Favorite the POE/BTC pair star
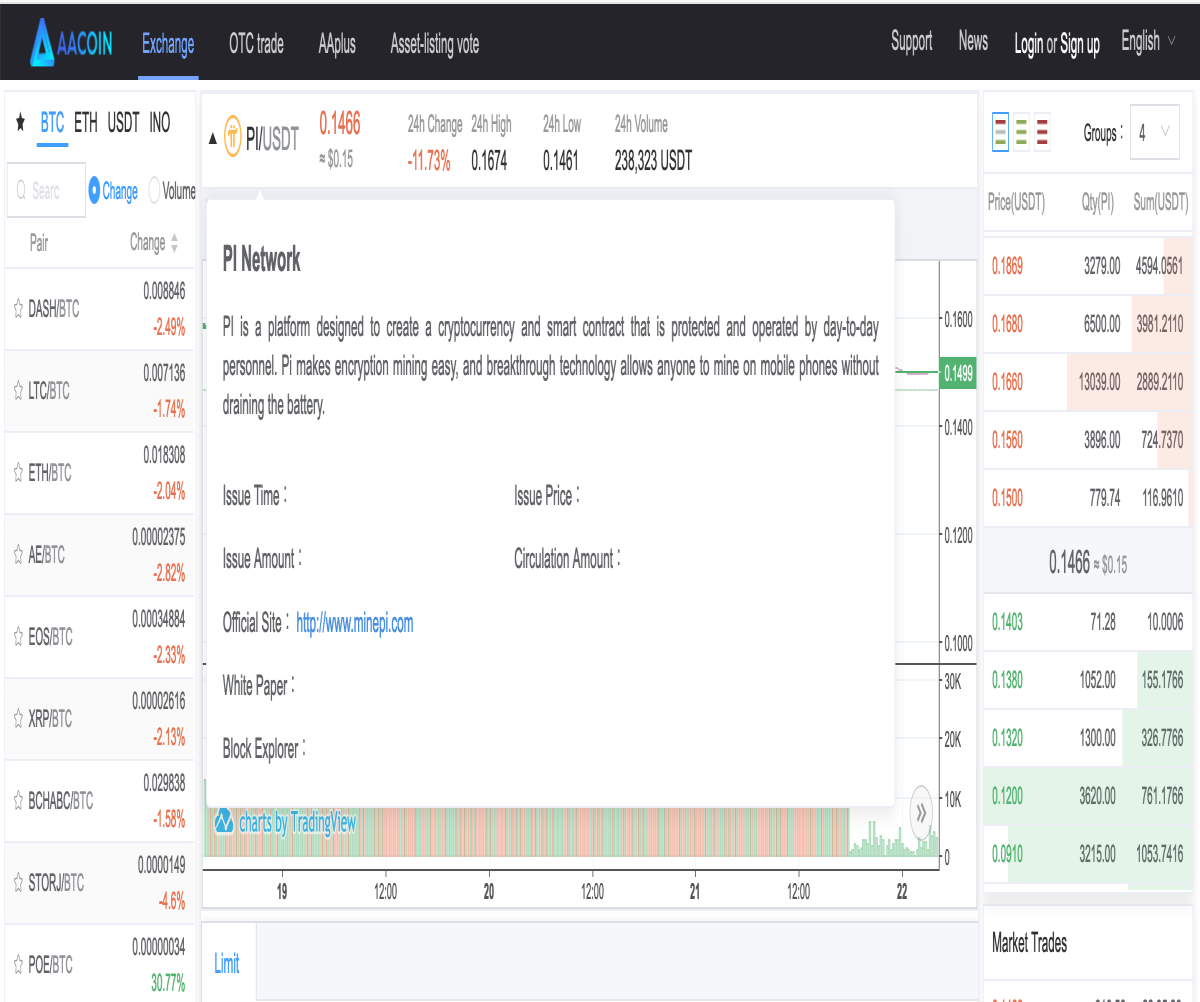Viewport: 1200px width, 1002px height. [x=18, y=965]
